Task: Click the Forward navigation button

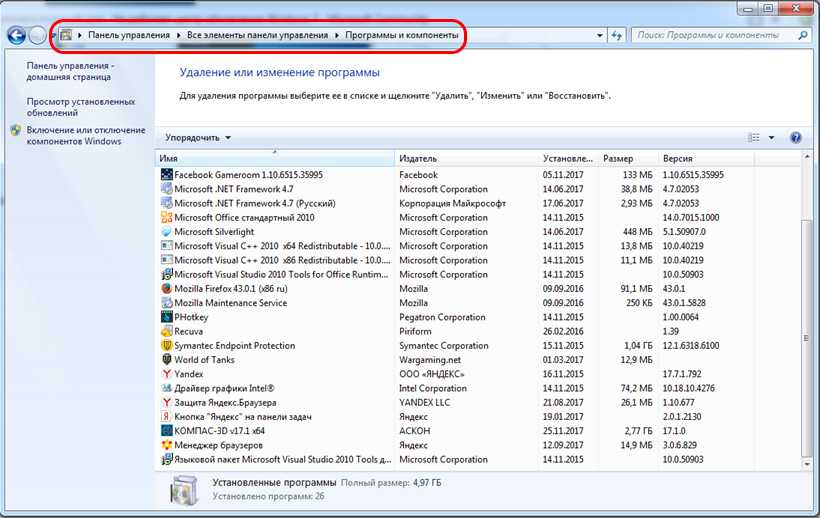Action: pyautogui.click(x=37, y=36)
